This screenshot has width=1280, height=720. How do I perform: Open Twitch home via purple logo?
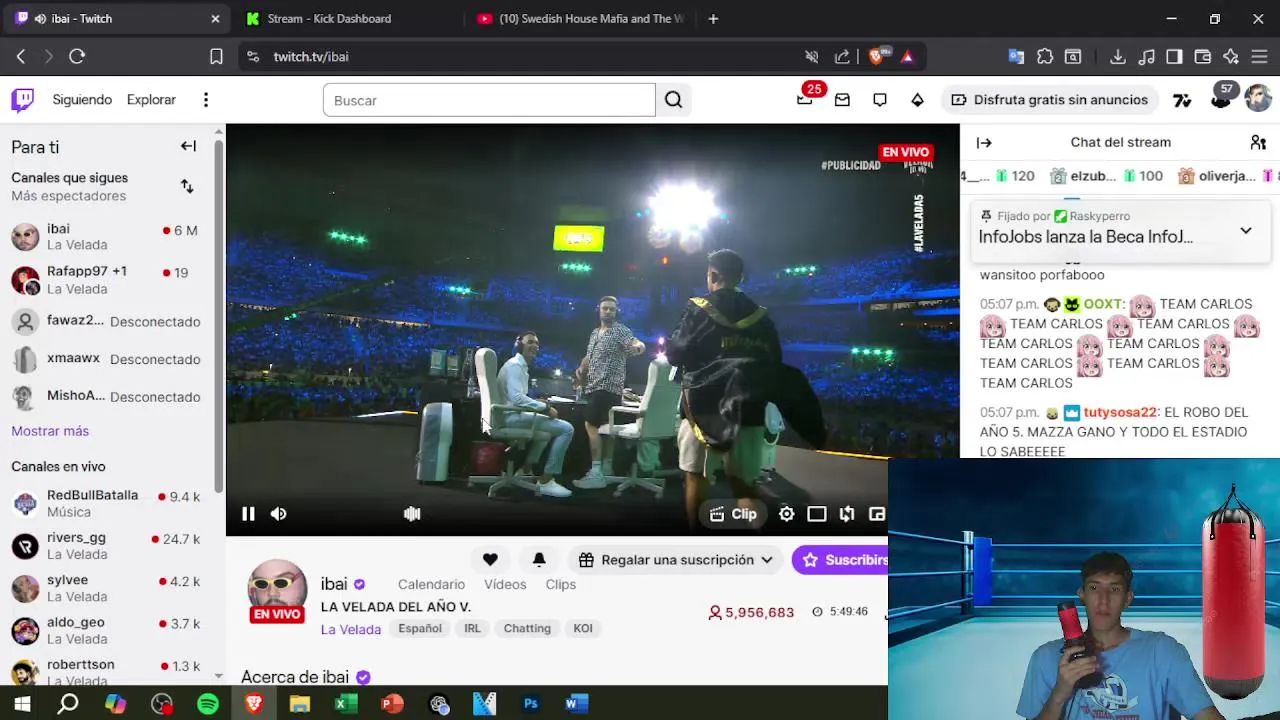(22, 100)
